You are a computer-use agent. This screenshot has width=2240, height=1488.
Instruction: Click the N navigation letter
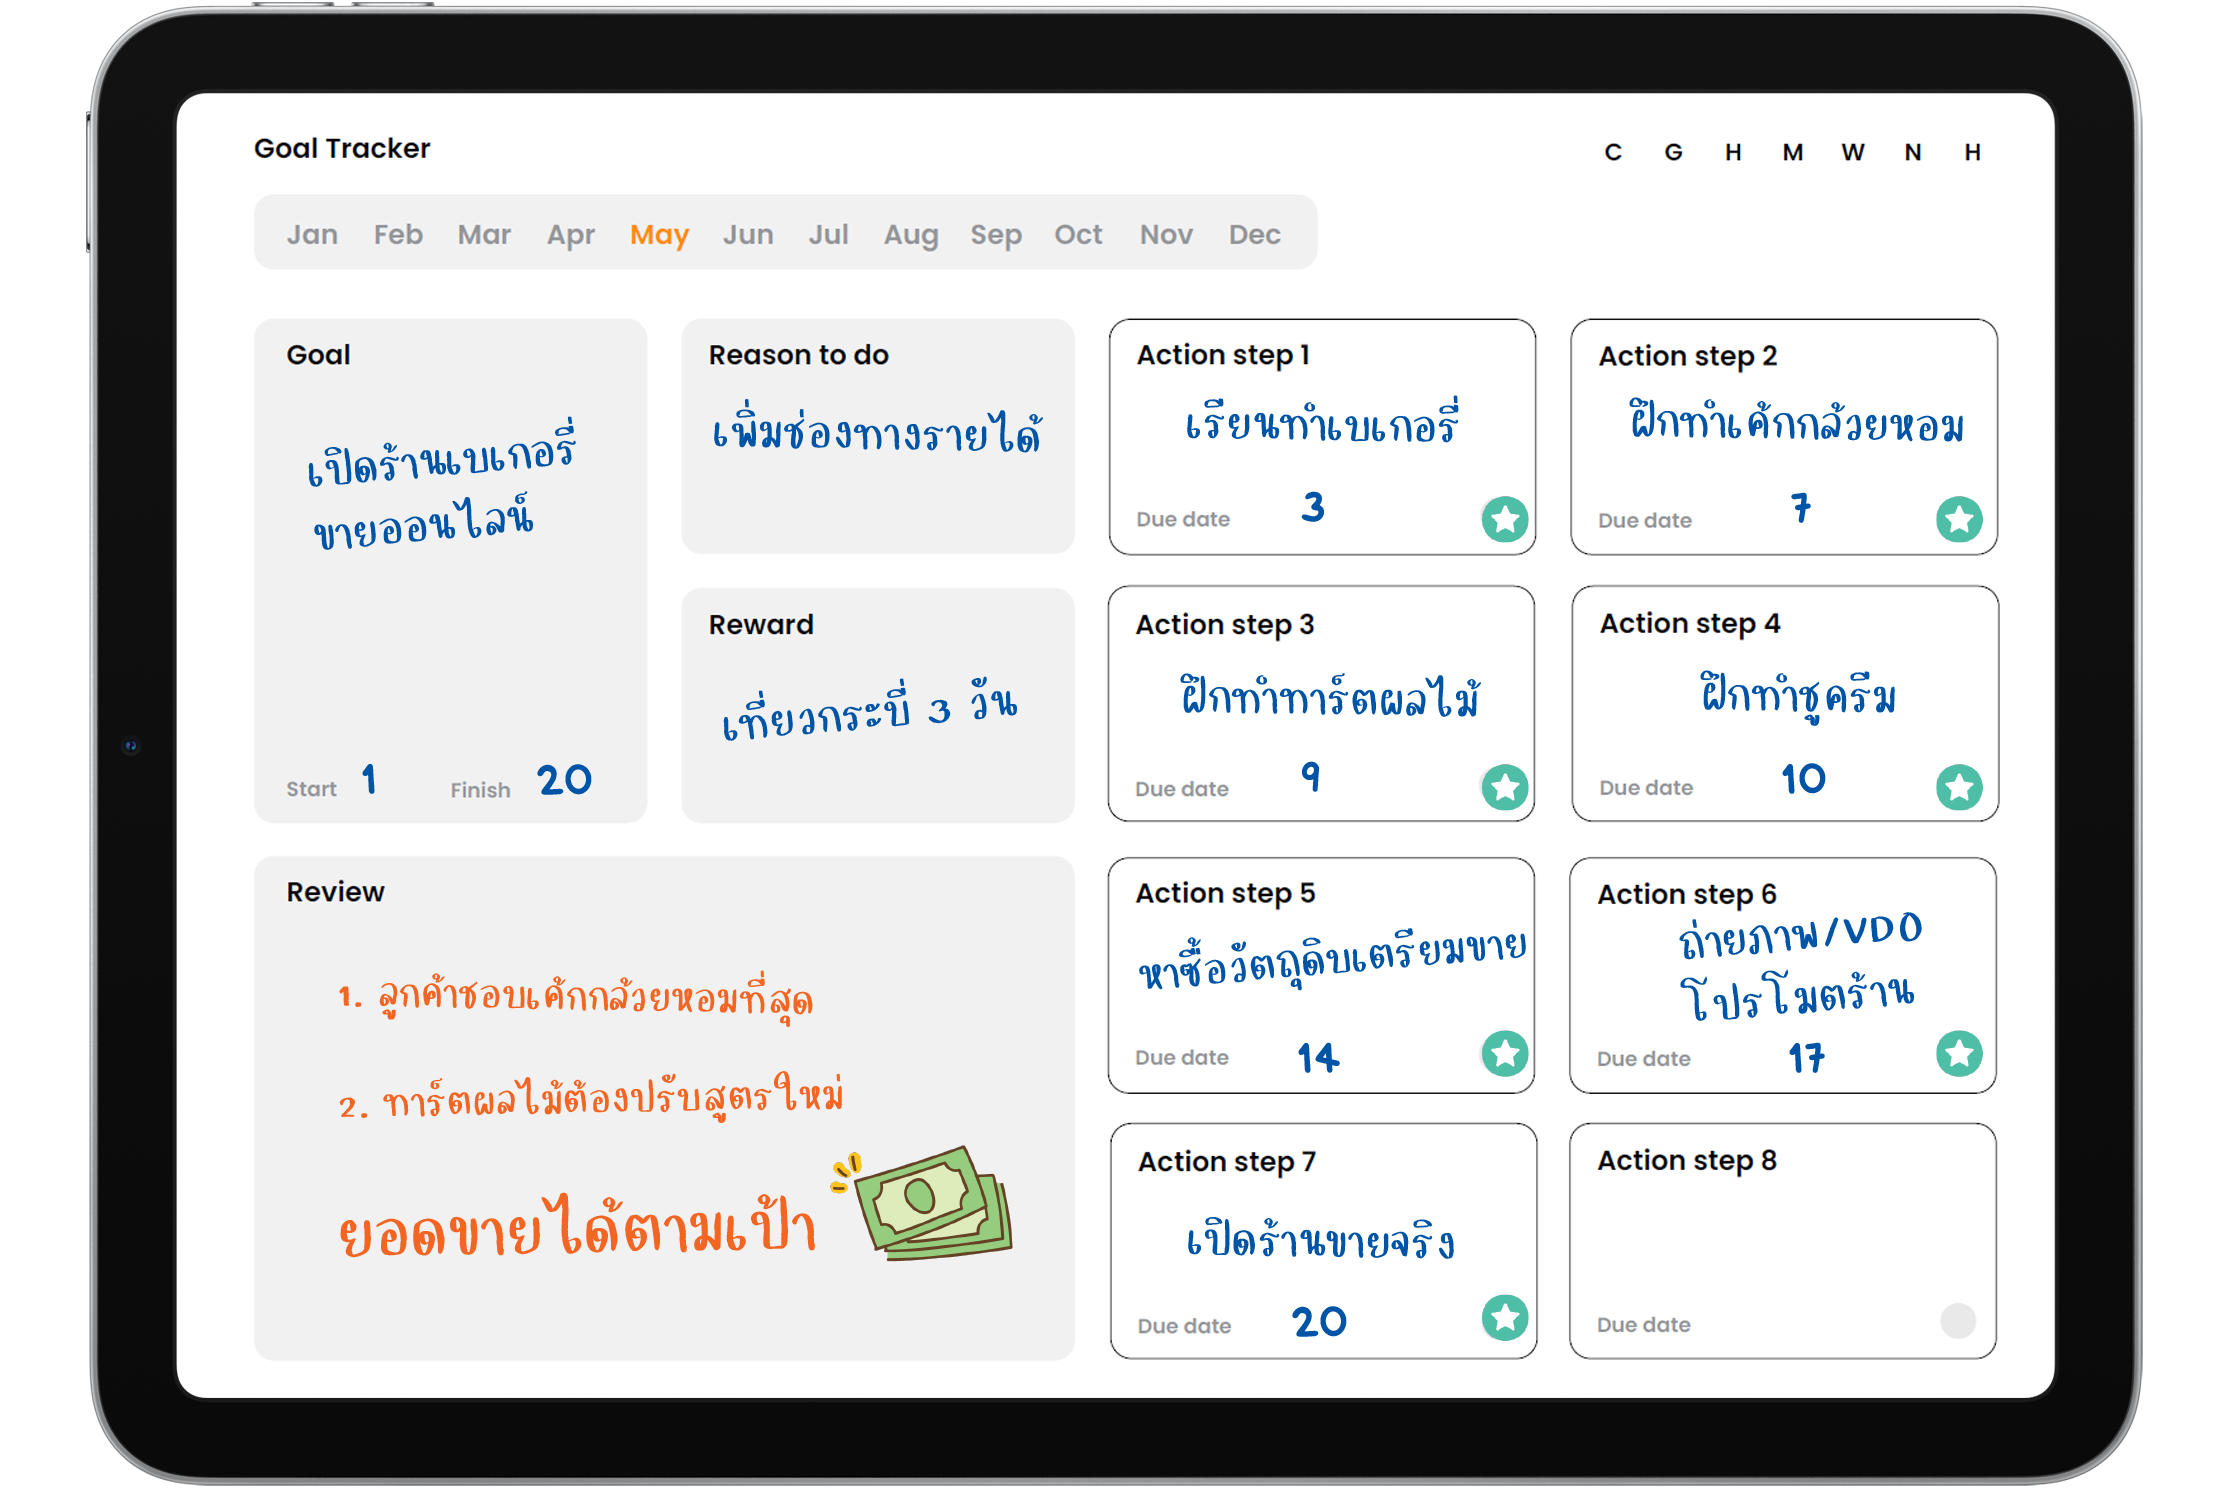coord(1912,153)
